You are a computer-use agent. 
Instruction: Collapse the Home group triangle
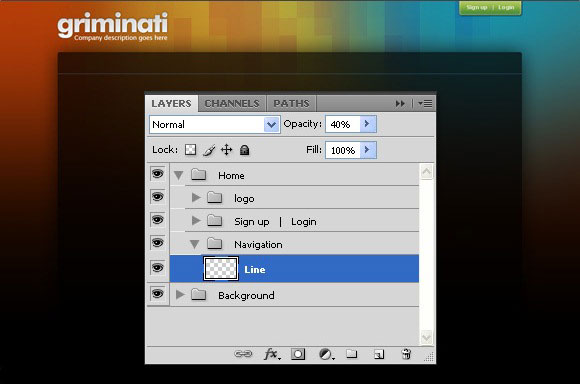(179, 175)
